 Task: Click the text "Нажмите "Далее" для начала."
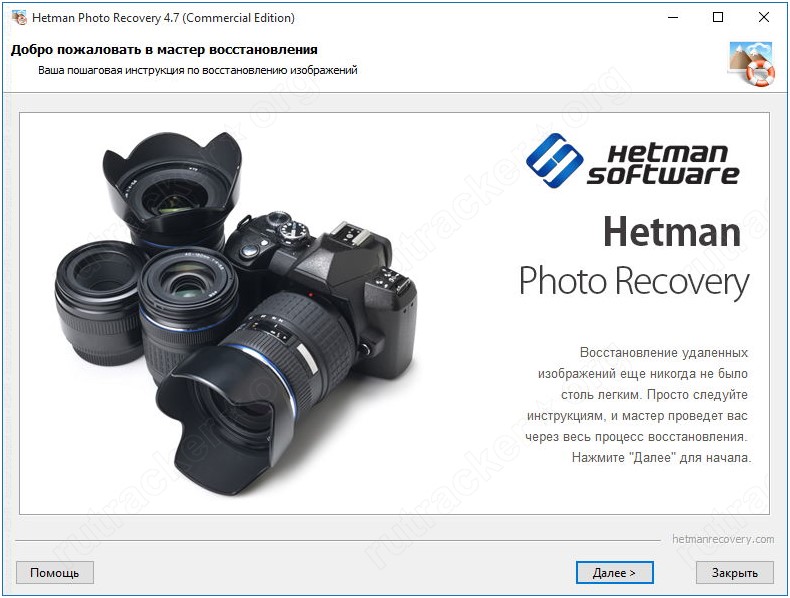coord(661,457)
